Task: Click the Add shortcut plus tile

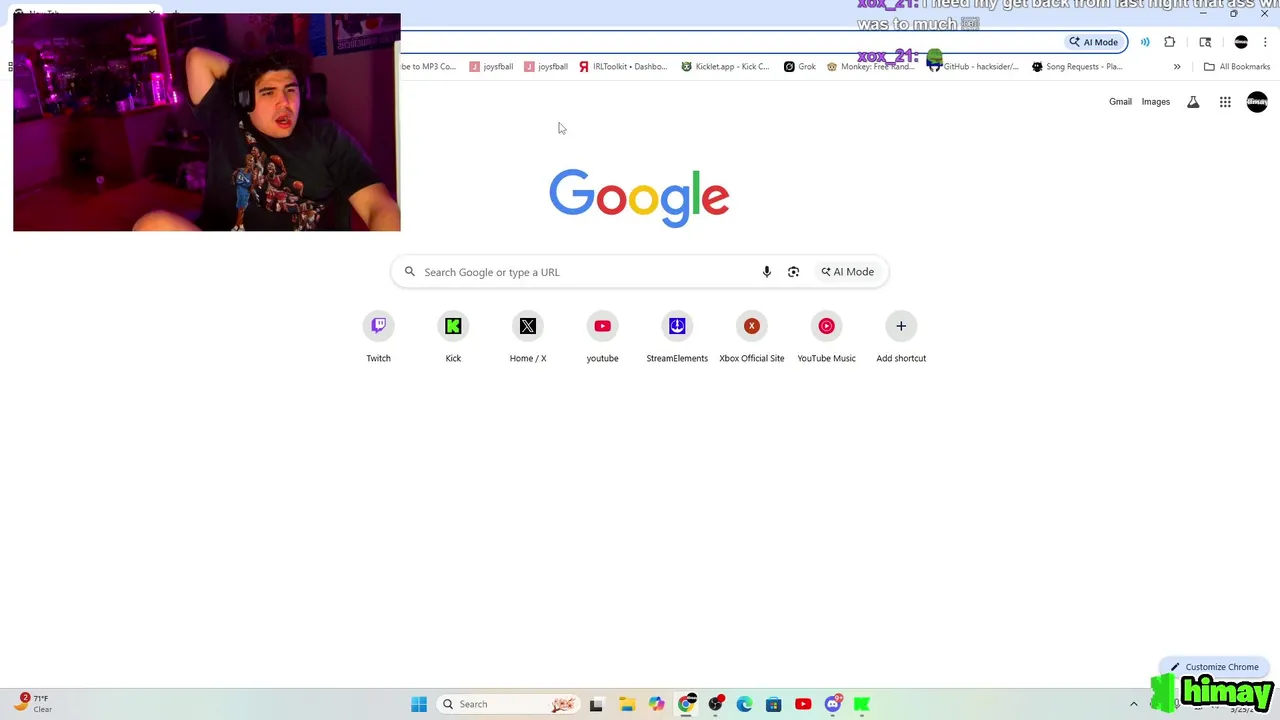Action: (901, 337)
